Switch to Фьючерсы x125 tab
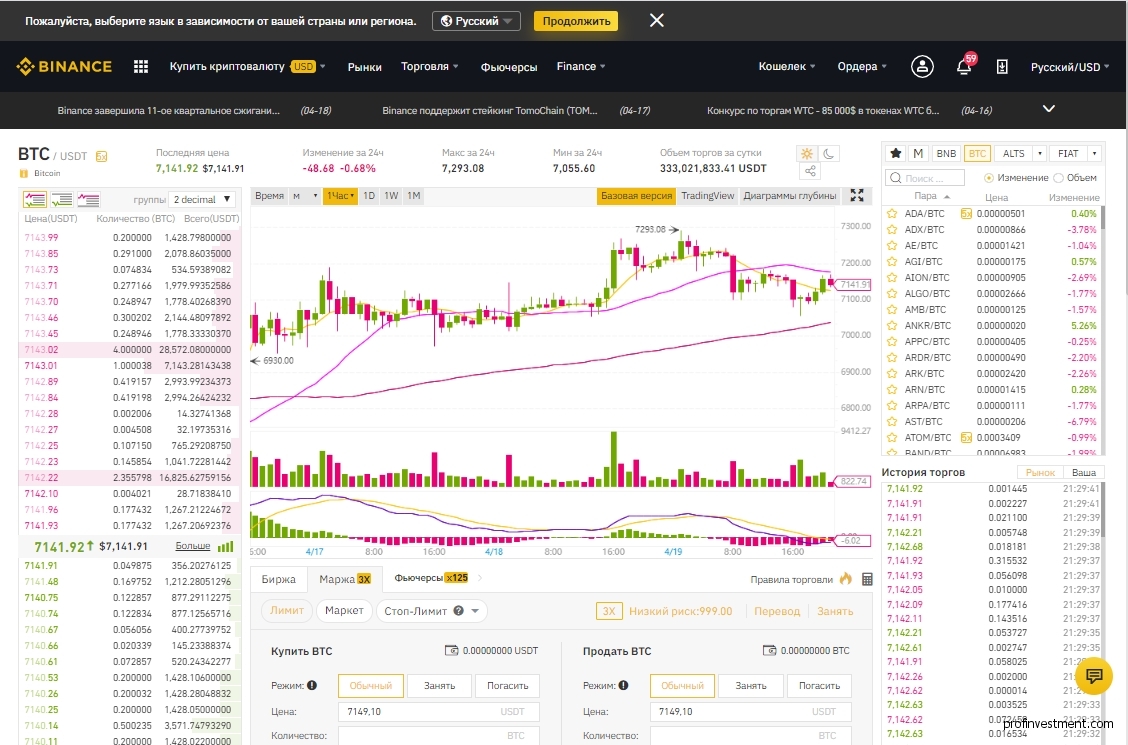This screenshot has height=745, width=1128. pos(432,577)
